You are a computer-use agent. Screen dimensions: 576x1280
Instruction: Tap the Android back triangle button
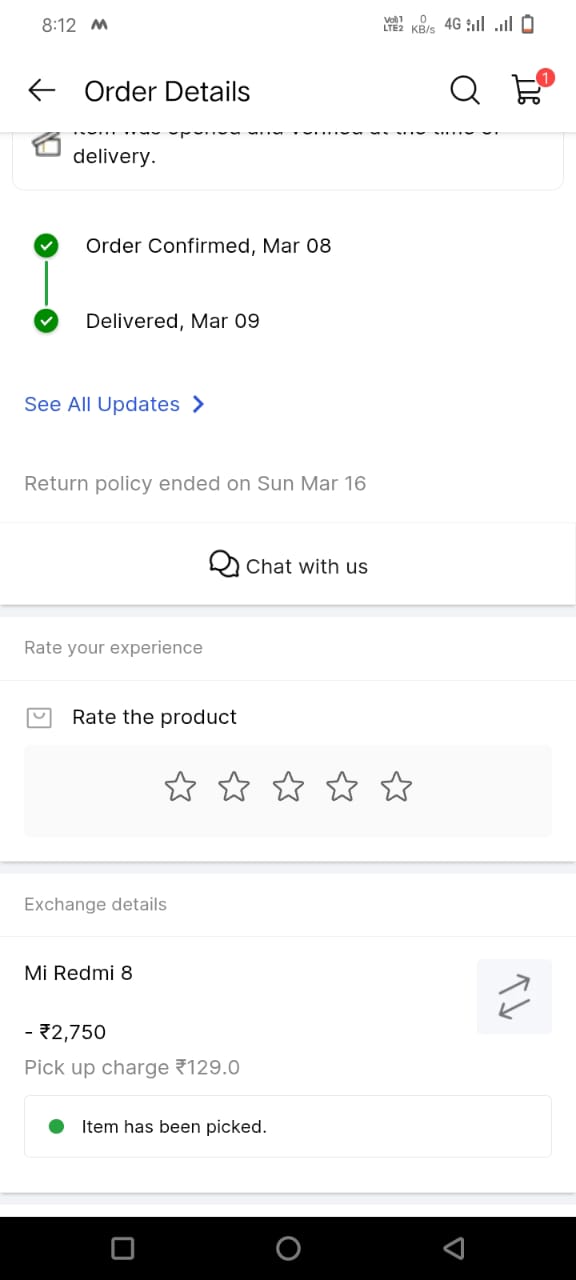(x=453, y=1247)
